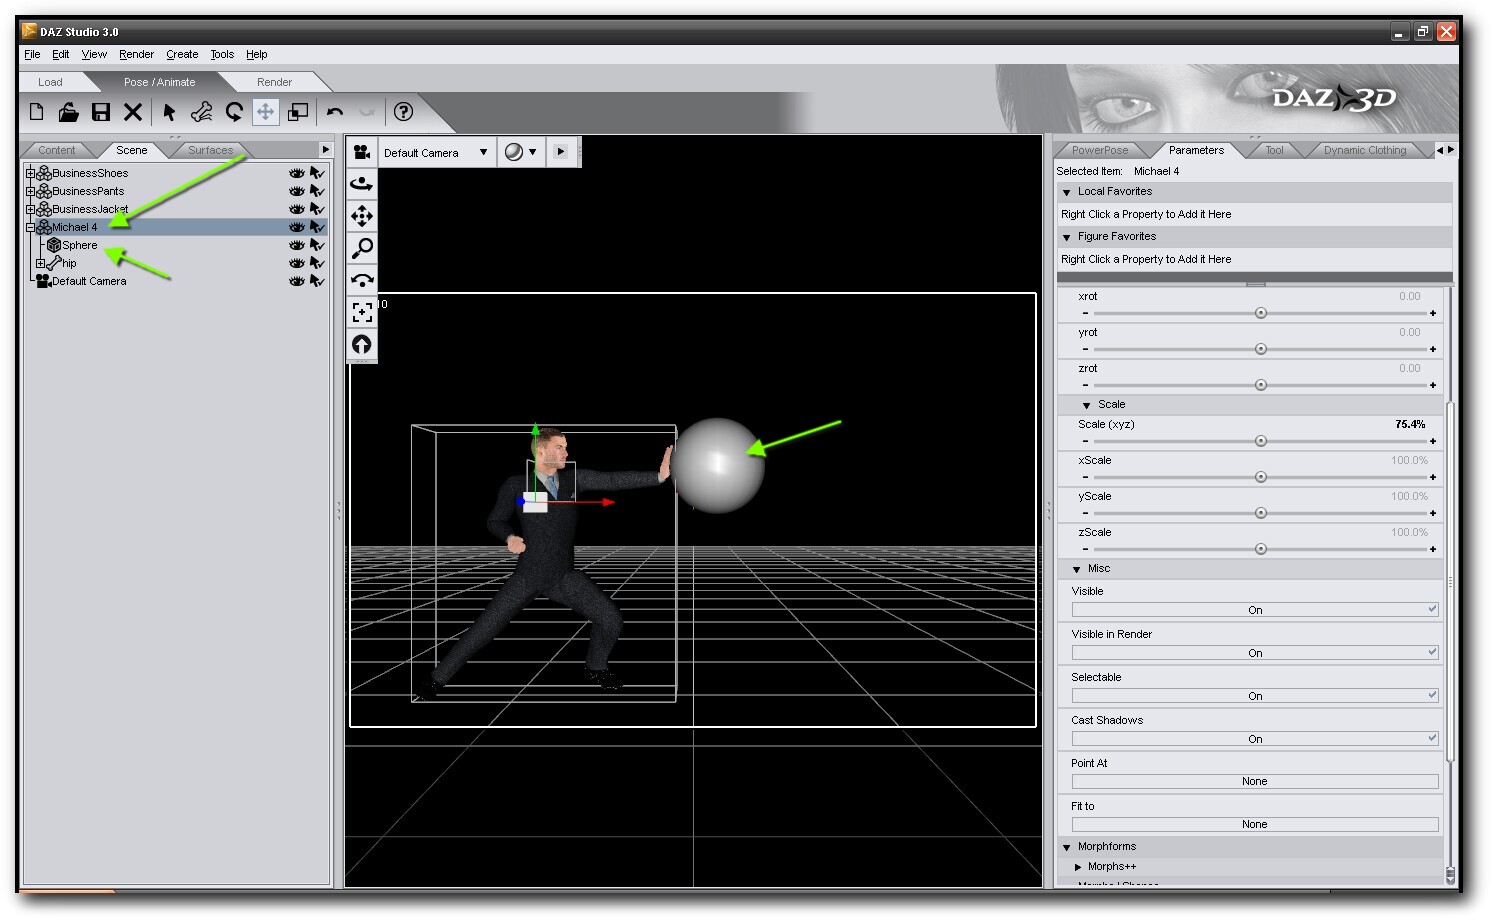Open a file using the folder icon
Image resolution: width=1492 pixels, height=922 pixels.
[68, 112]
